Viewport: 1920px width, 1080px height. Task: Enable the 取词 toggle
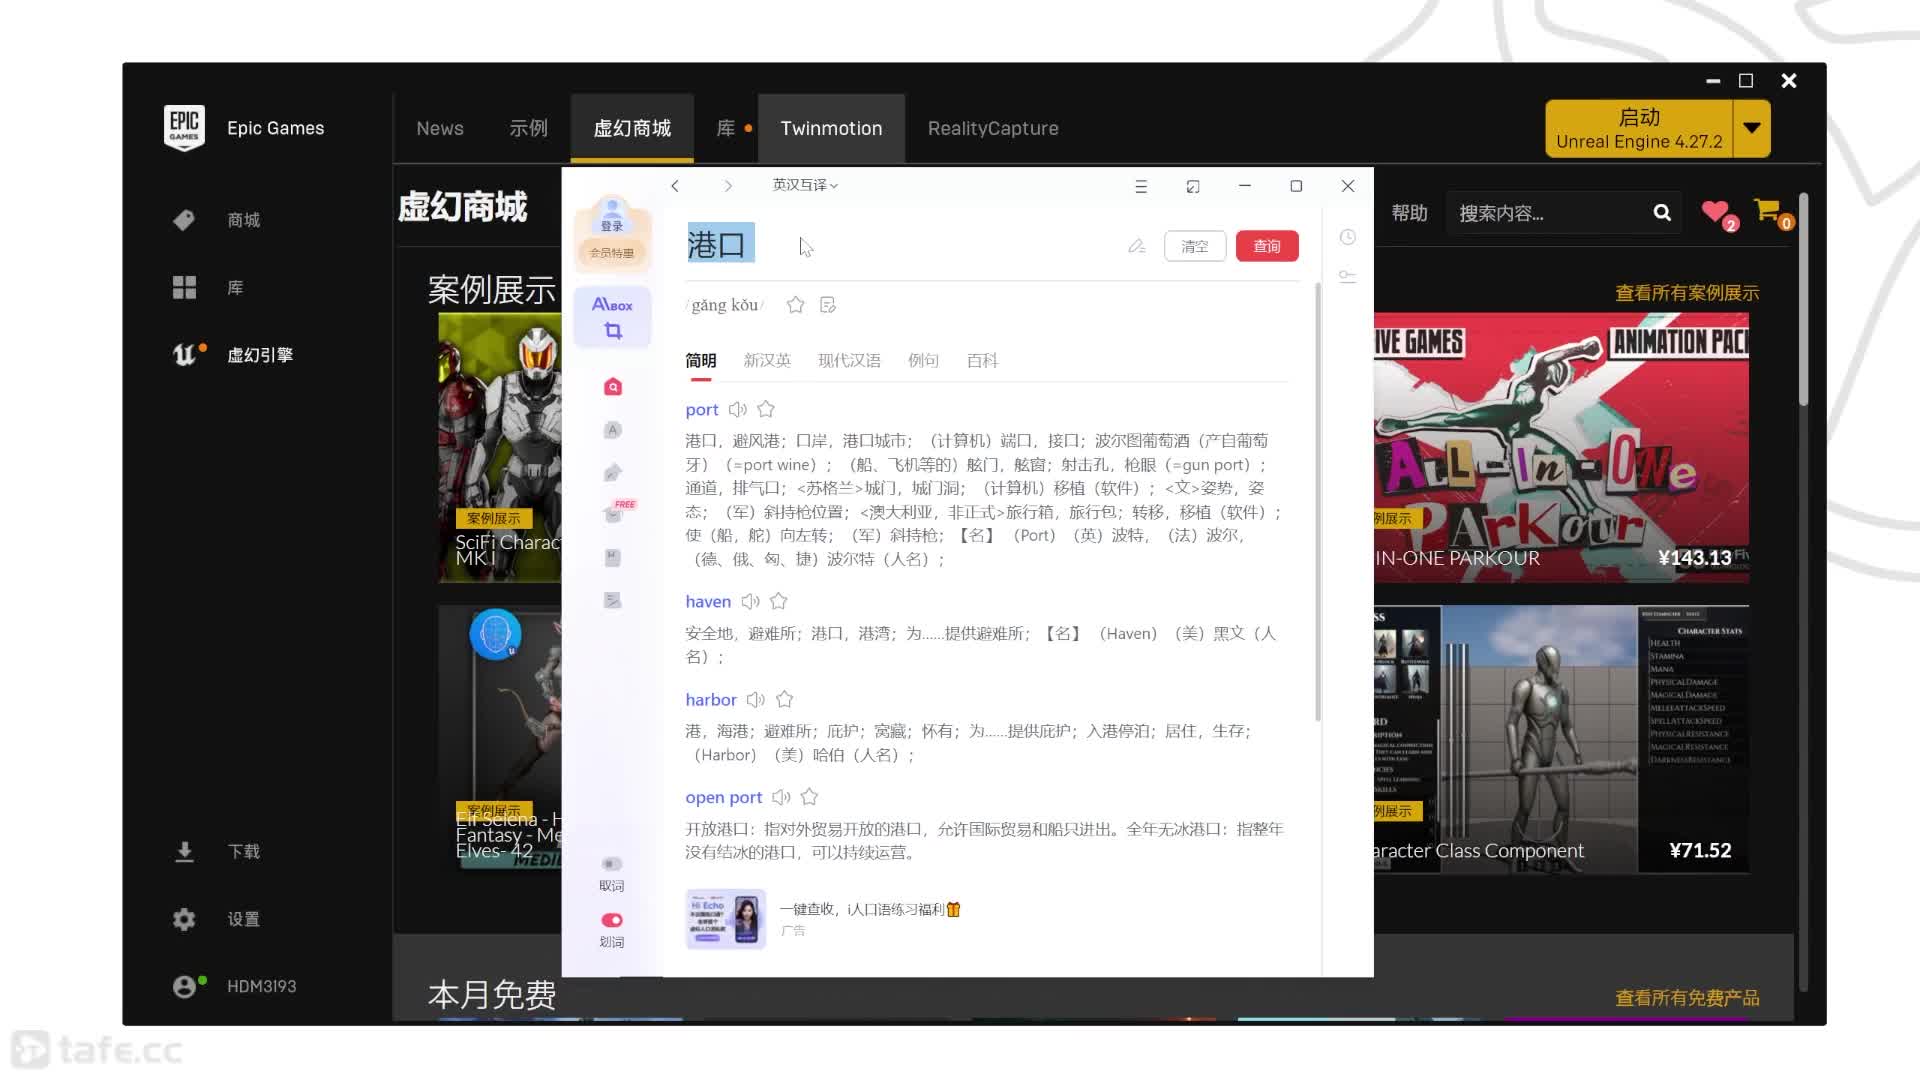pos(612,864)
